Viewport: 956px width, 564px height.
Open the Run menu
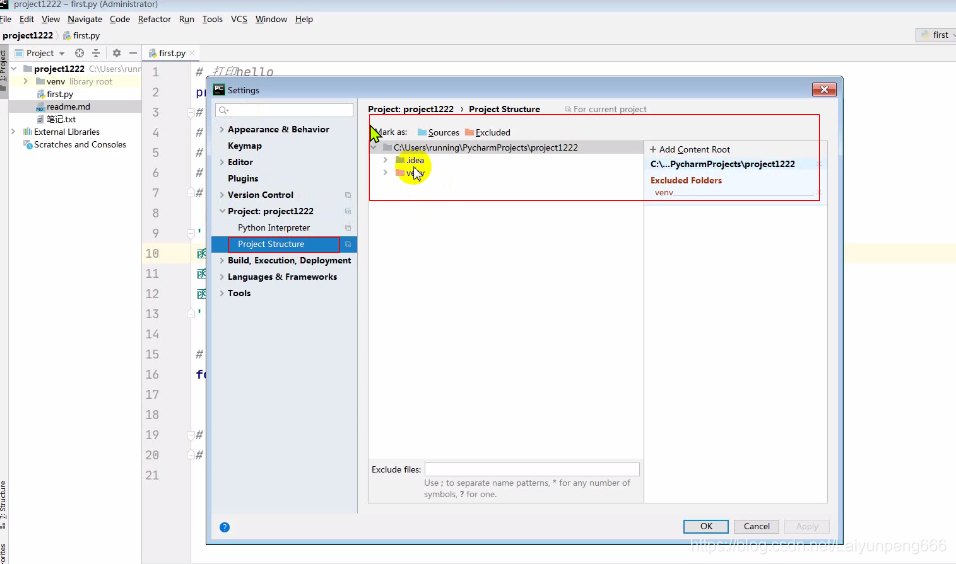click(187, 19)
